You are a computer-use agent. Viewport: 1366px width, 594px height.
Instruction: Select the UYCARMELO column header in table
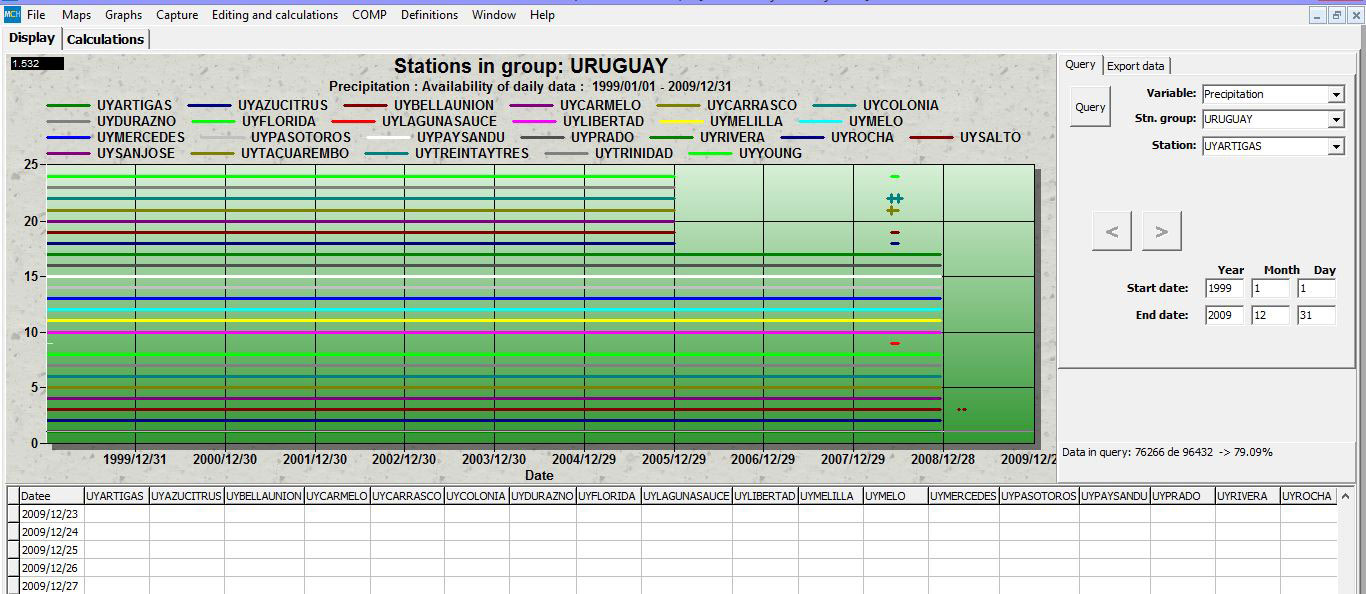pyautogui.click(x=337, y=496)
